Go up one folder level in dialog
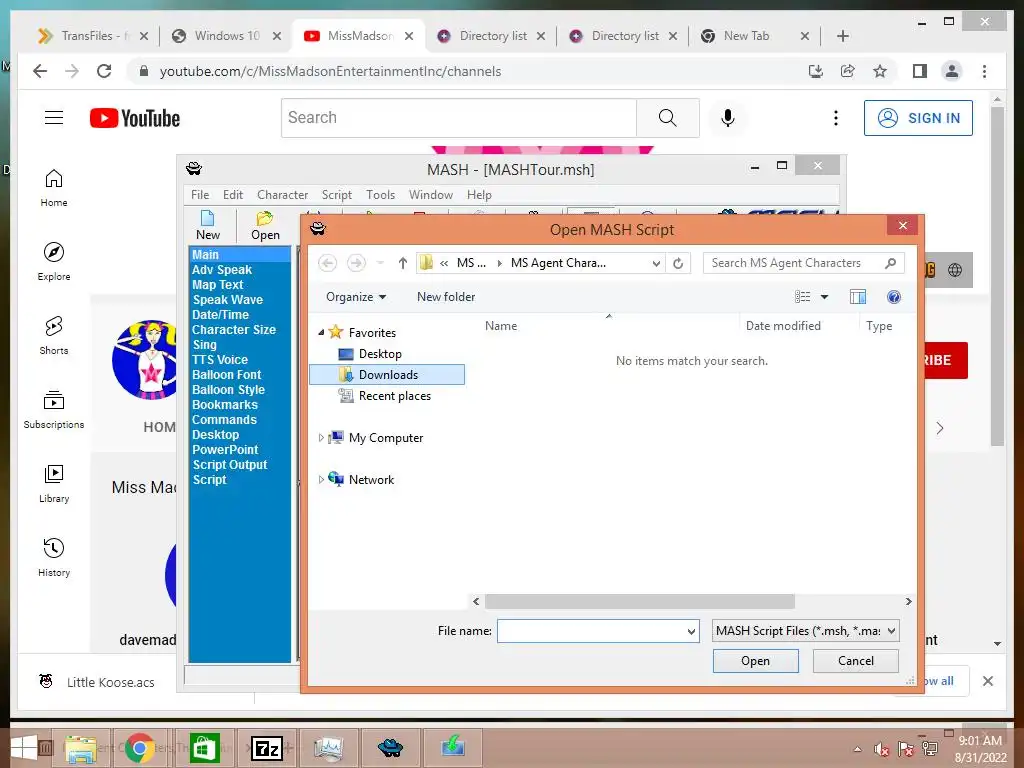This screenshot has width=1024, height=768. pyautogui.click(x=402, y=263)
